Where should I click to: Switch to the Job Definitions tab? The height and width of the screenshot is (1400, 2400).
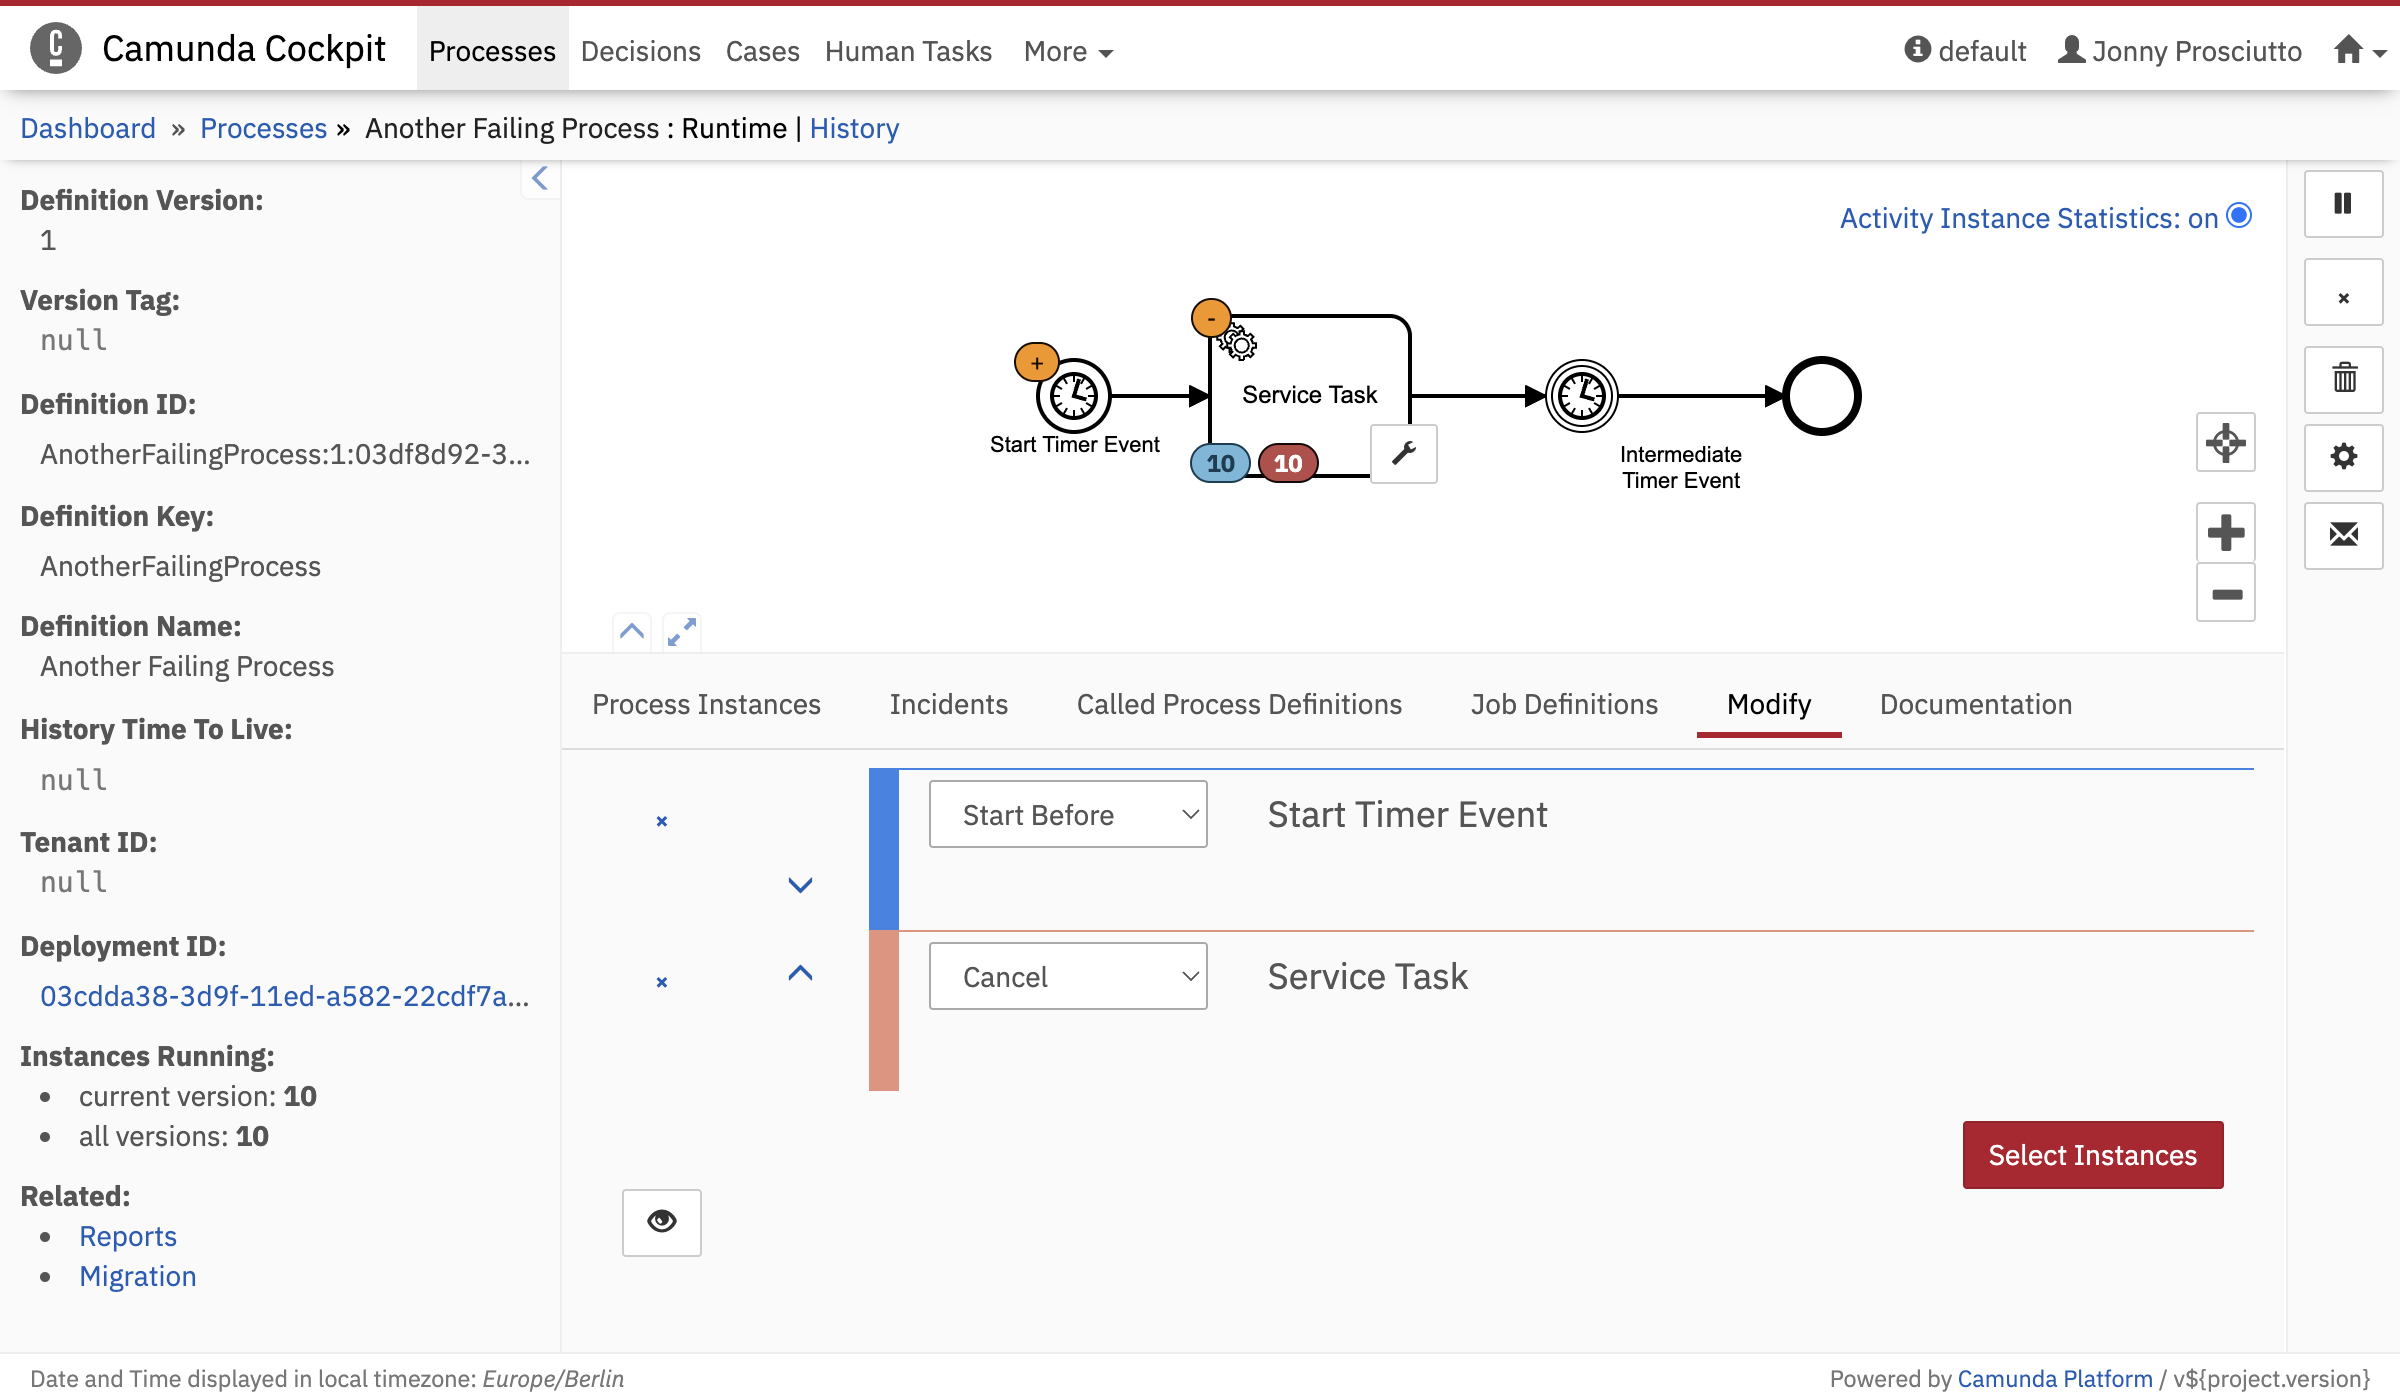pos(1564,704)
